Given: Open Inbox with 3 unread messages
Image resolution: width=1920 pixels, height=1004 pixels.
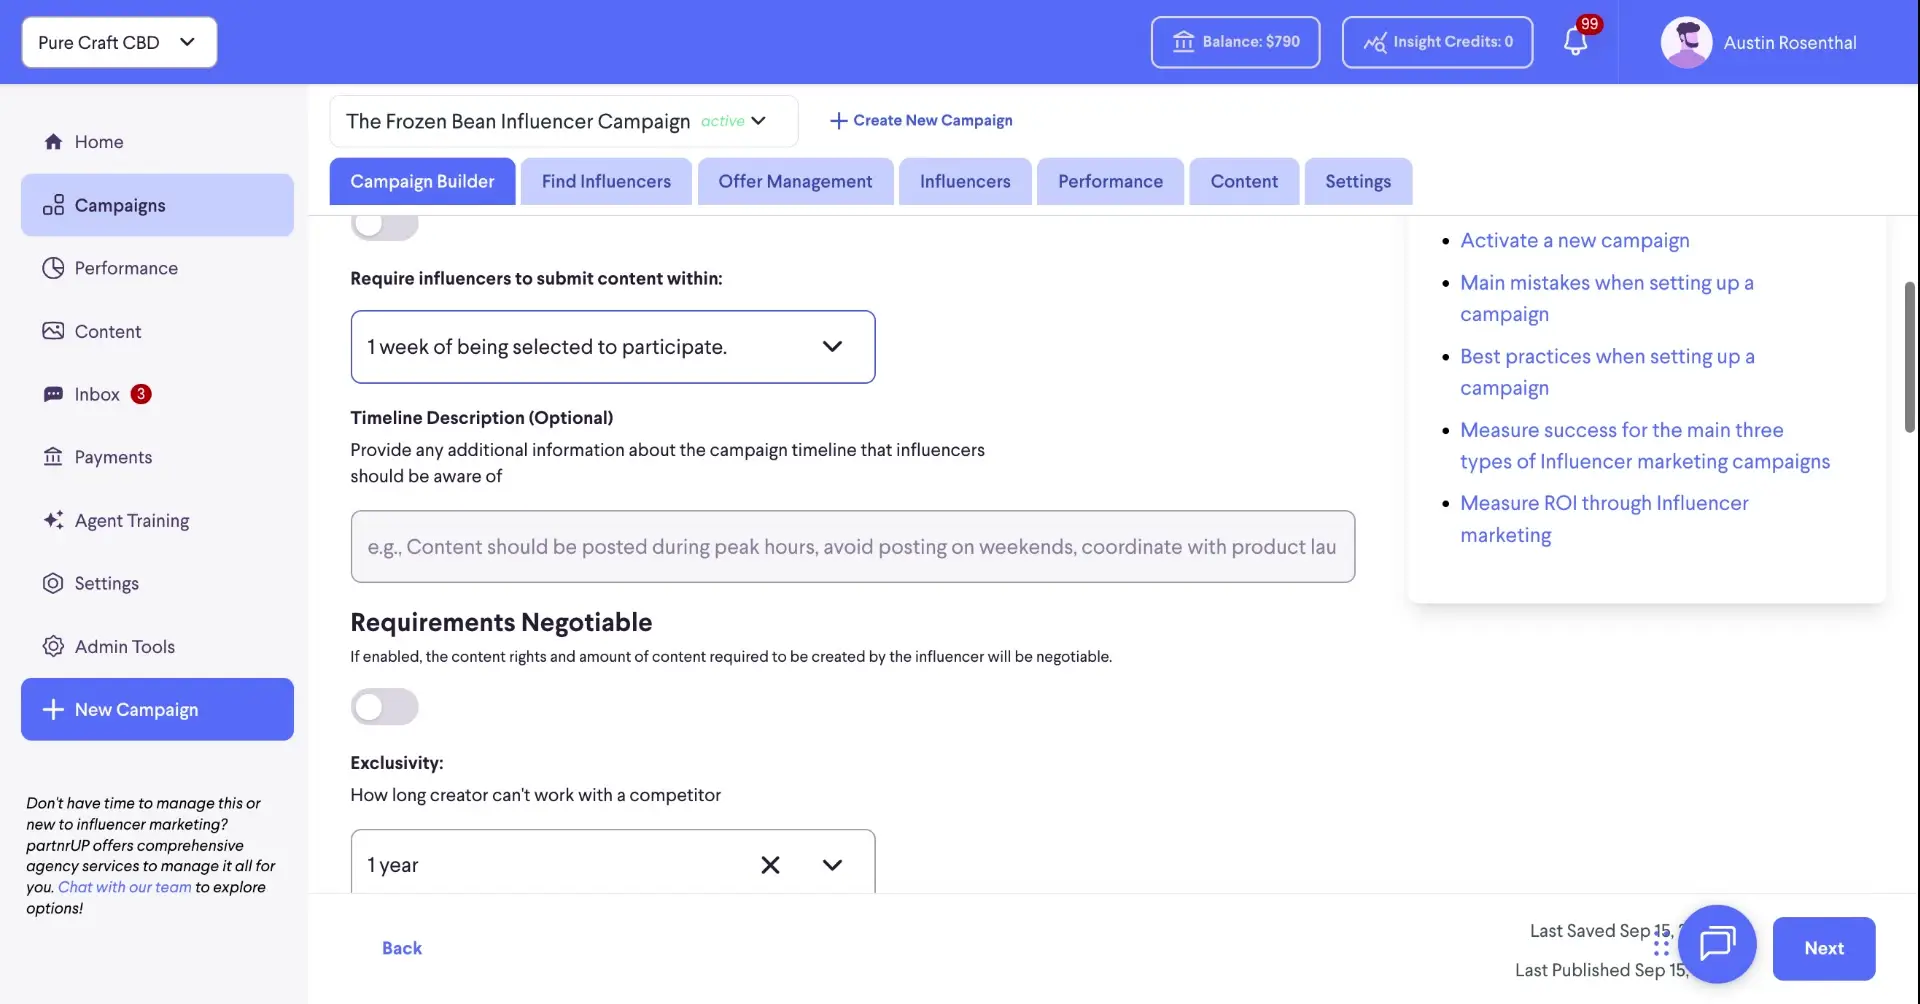Looking at the screenshot, I should (x=54, y=394).
